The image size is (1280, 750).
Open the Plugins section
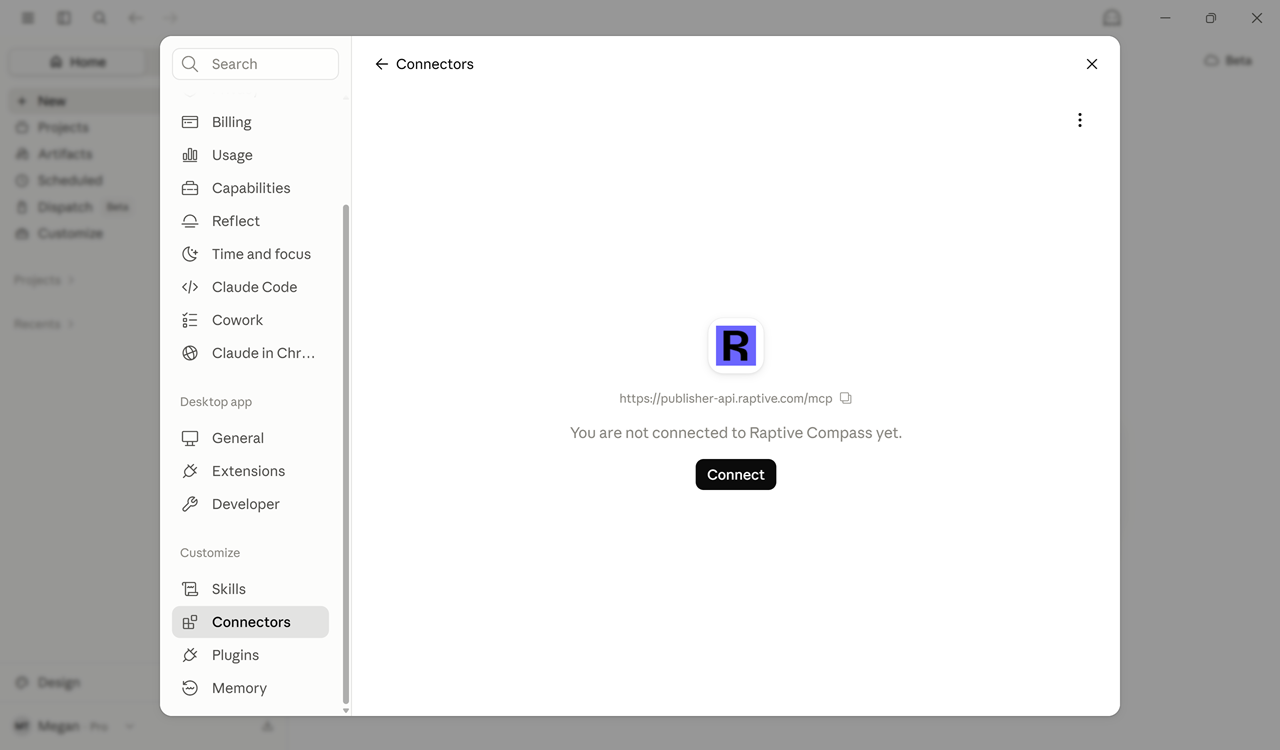(250, 655)
